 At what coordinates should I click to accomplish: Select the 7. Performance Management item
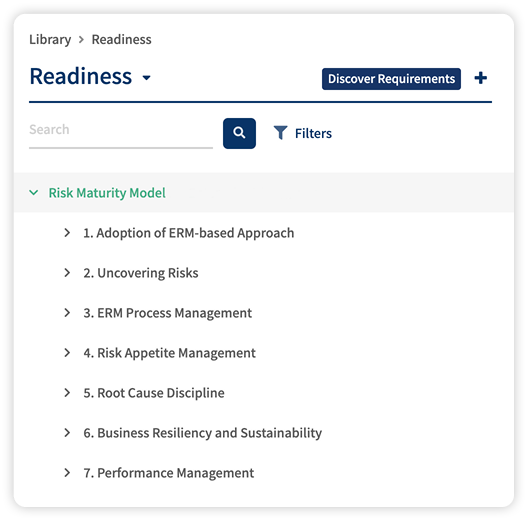coord(169,473)
